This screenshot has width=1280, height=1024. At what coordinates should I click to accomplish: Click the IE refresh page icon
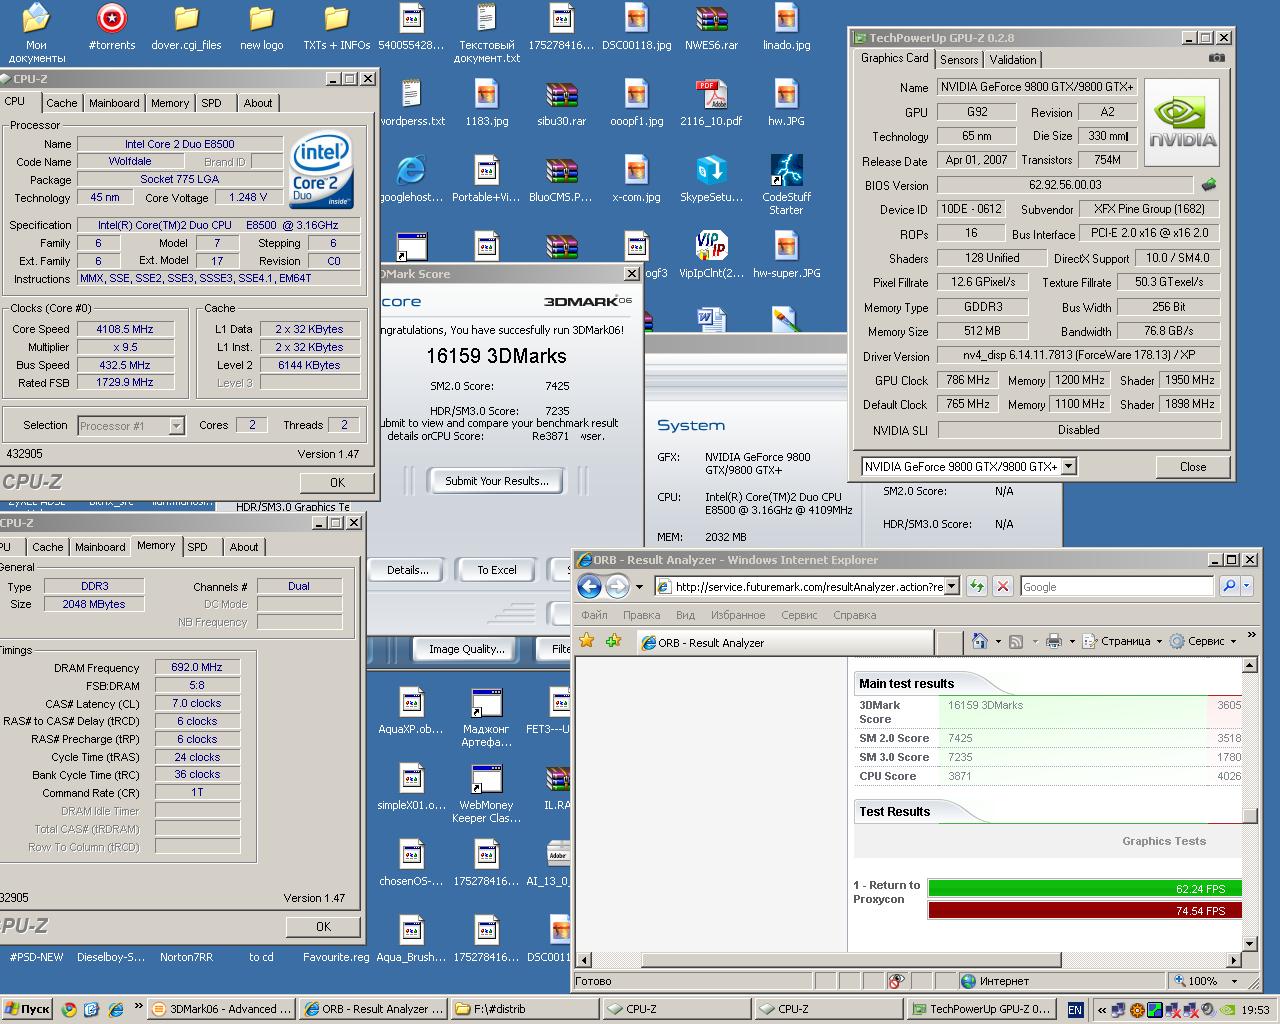coord(976,587)
